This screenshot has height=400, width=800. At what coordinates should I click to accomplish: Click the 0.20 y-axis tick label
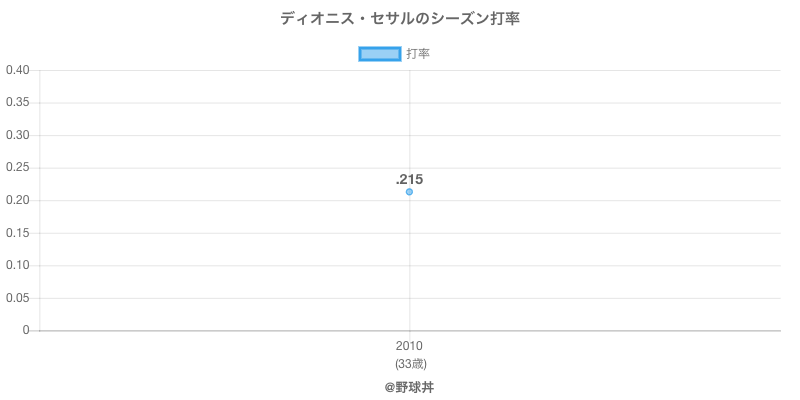17,200
